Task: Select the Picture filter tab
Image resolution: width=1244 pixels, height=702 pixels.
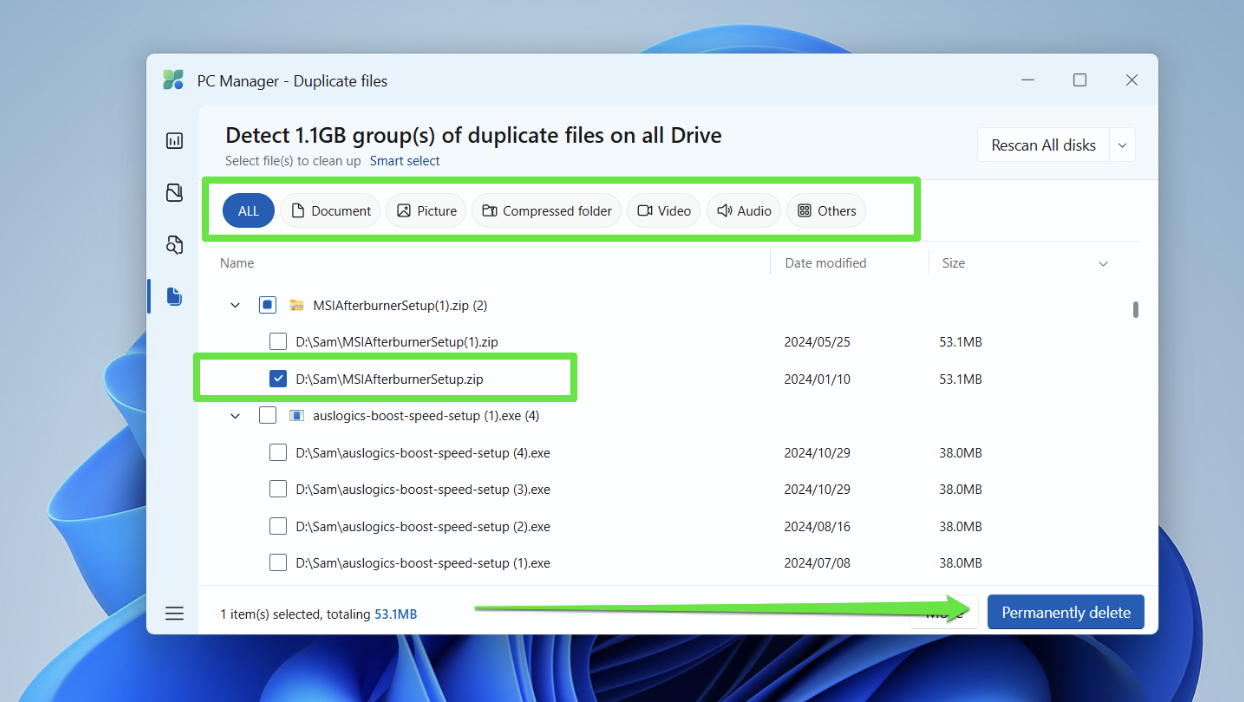Action: point(426,210)
